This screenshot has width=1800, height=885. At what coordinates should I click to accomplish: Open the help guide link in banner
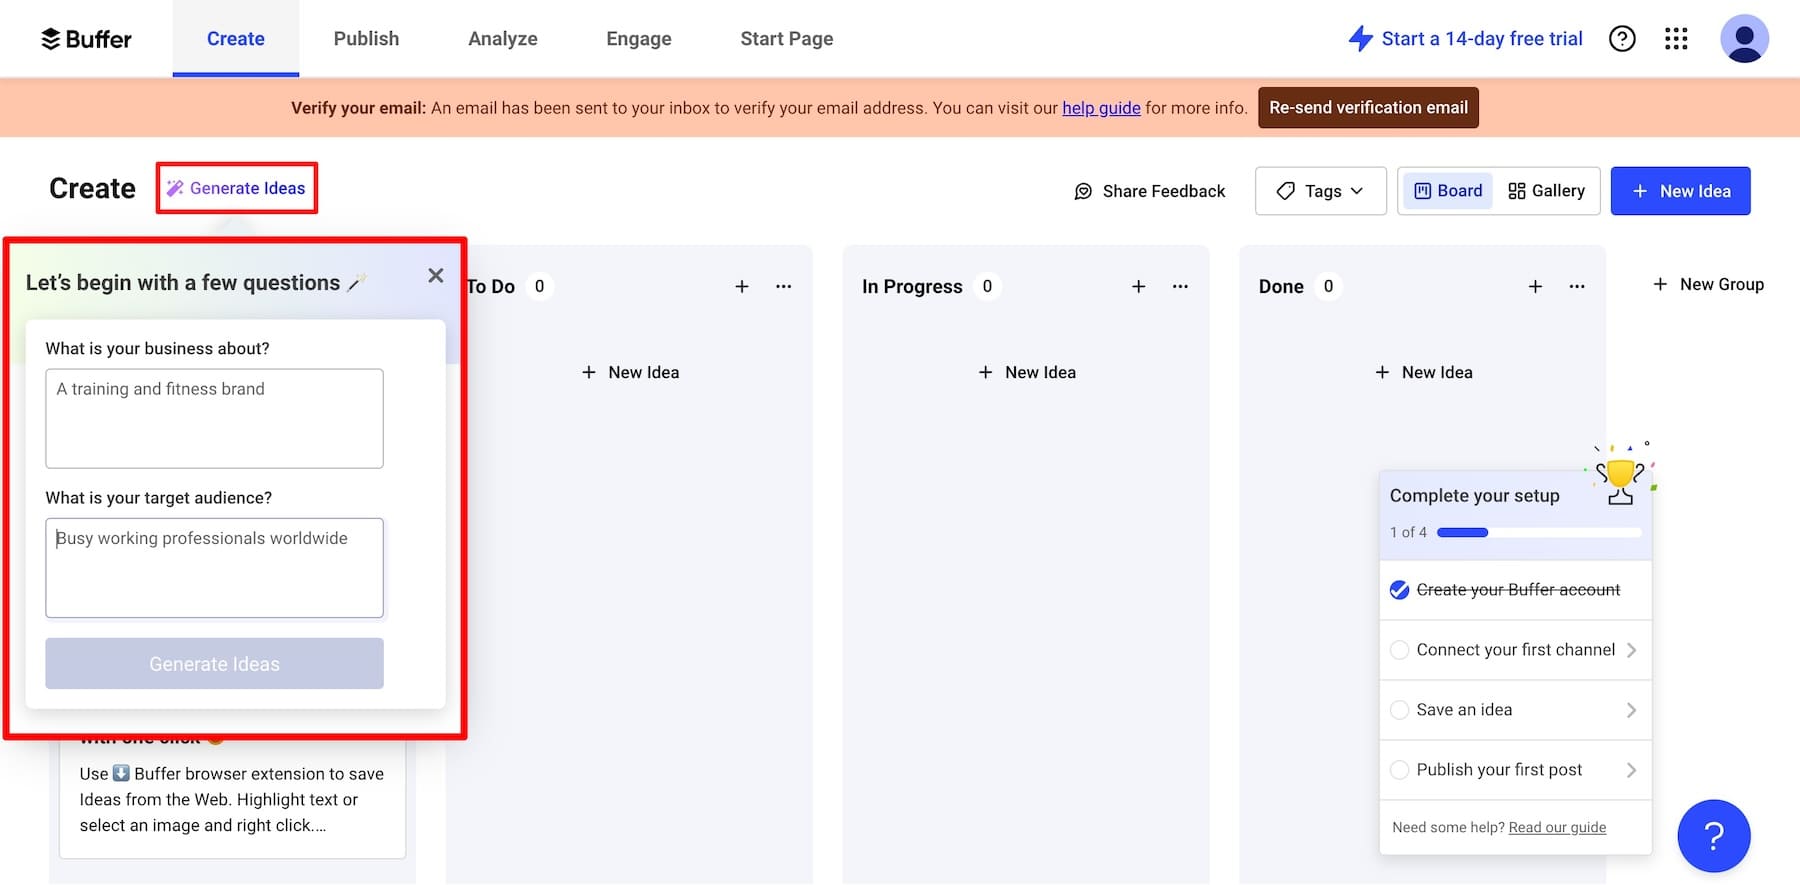click(x=1101, y=108)
